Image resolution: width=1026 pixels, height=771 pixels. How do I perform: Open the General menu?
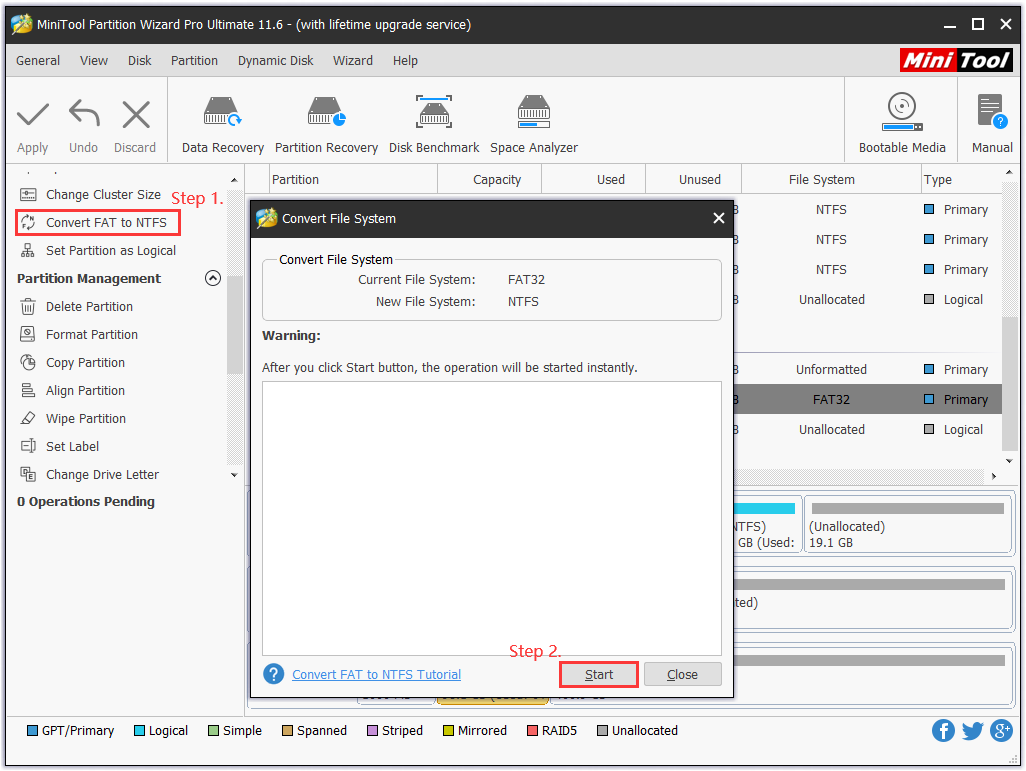38,60
